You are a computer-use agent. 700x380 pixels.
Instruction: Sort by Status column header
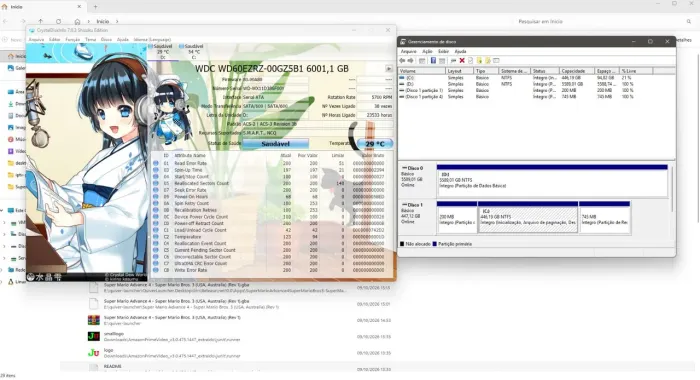[545, 71]
